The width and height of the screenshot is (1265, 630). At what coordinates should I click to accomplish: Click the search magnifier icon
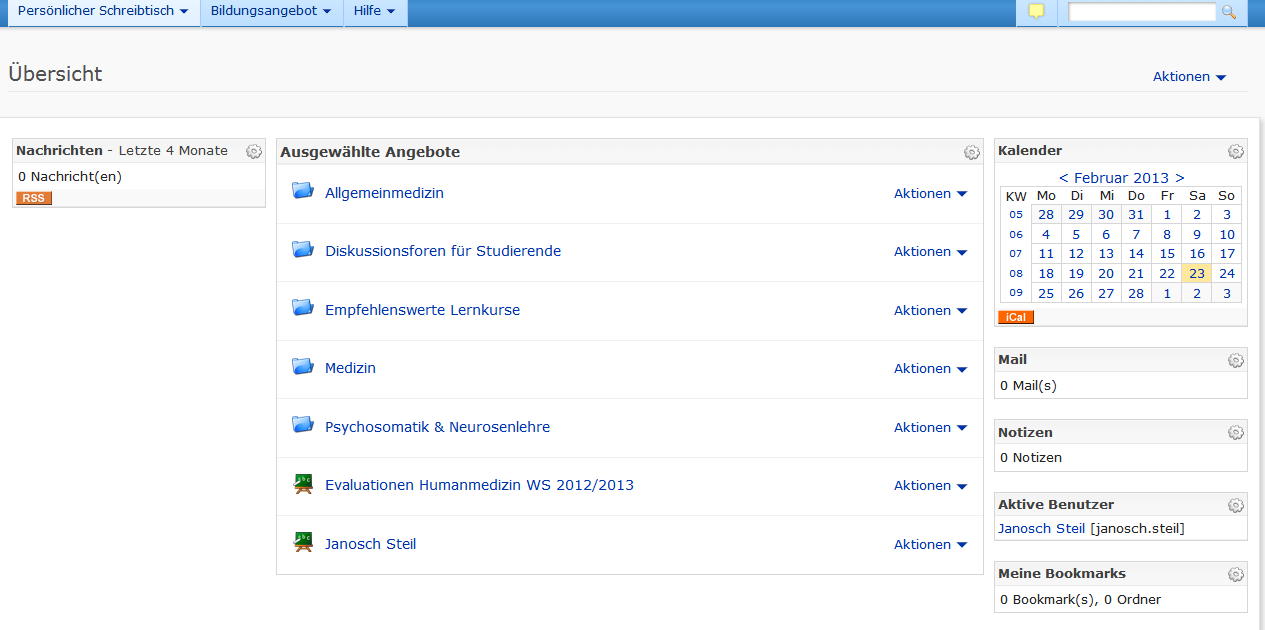1229,12
